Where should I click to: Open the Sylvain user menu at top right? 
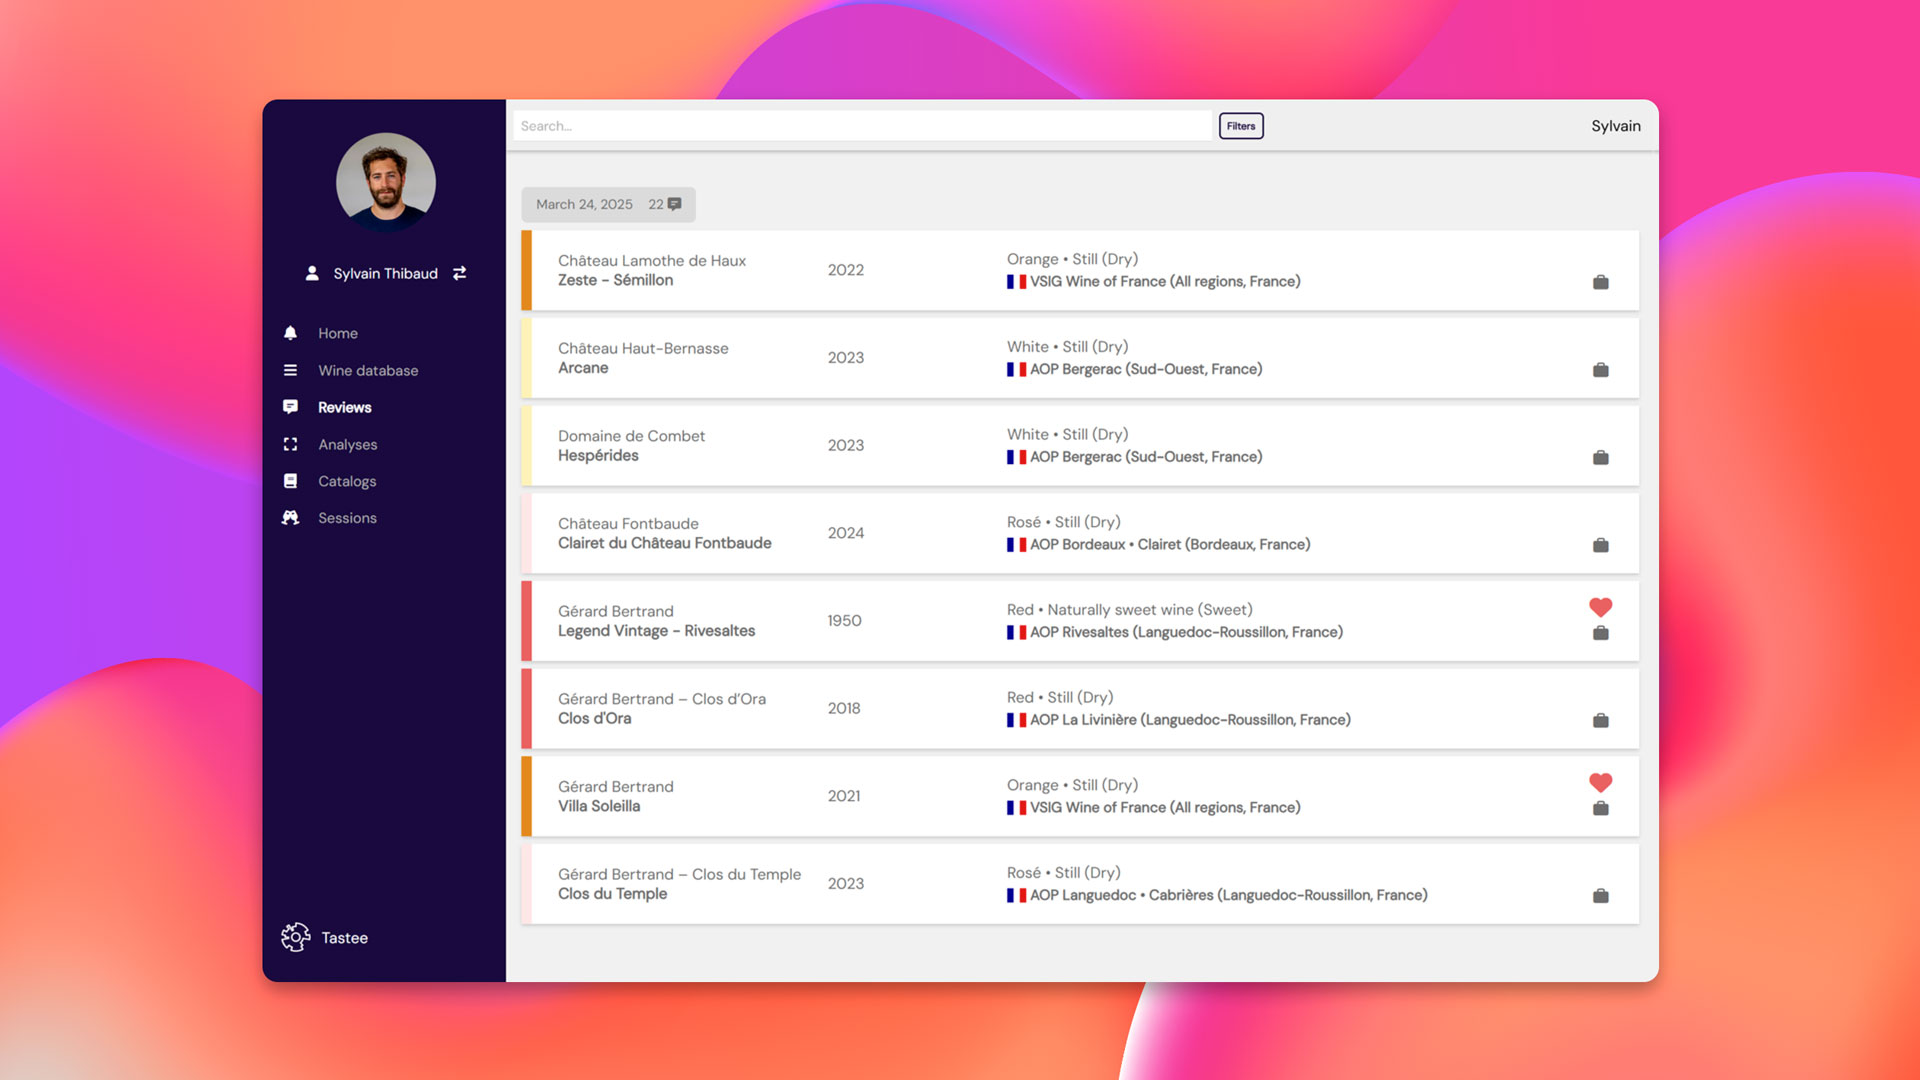point(1615,126)
